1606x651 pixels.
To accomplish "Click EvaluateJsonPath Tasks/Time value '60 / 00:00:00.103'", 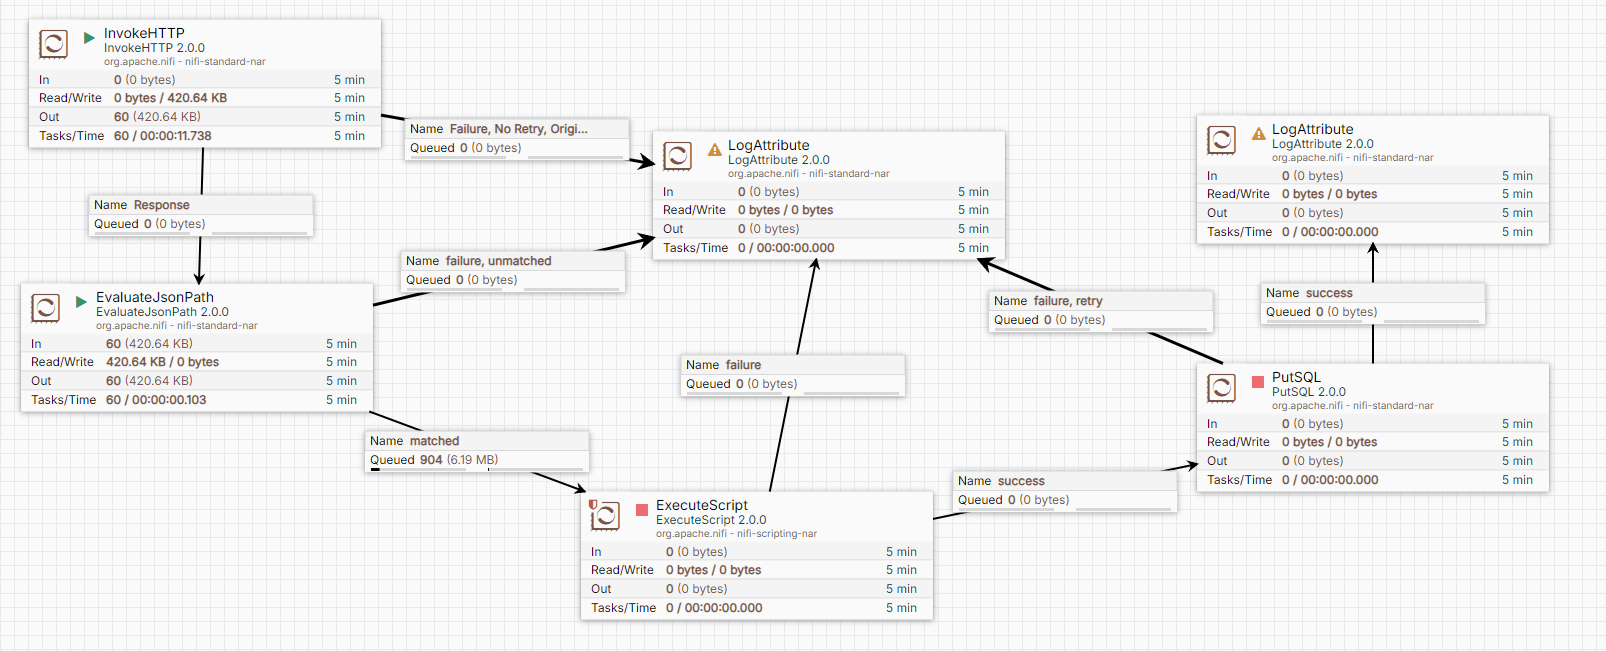I will click(156, 400).
